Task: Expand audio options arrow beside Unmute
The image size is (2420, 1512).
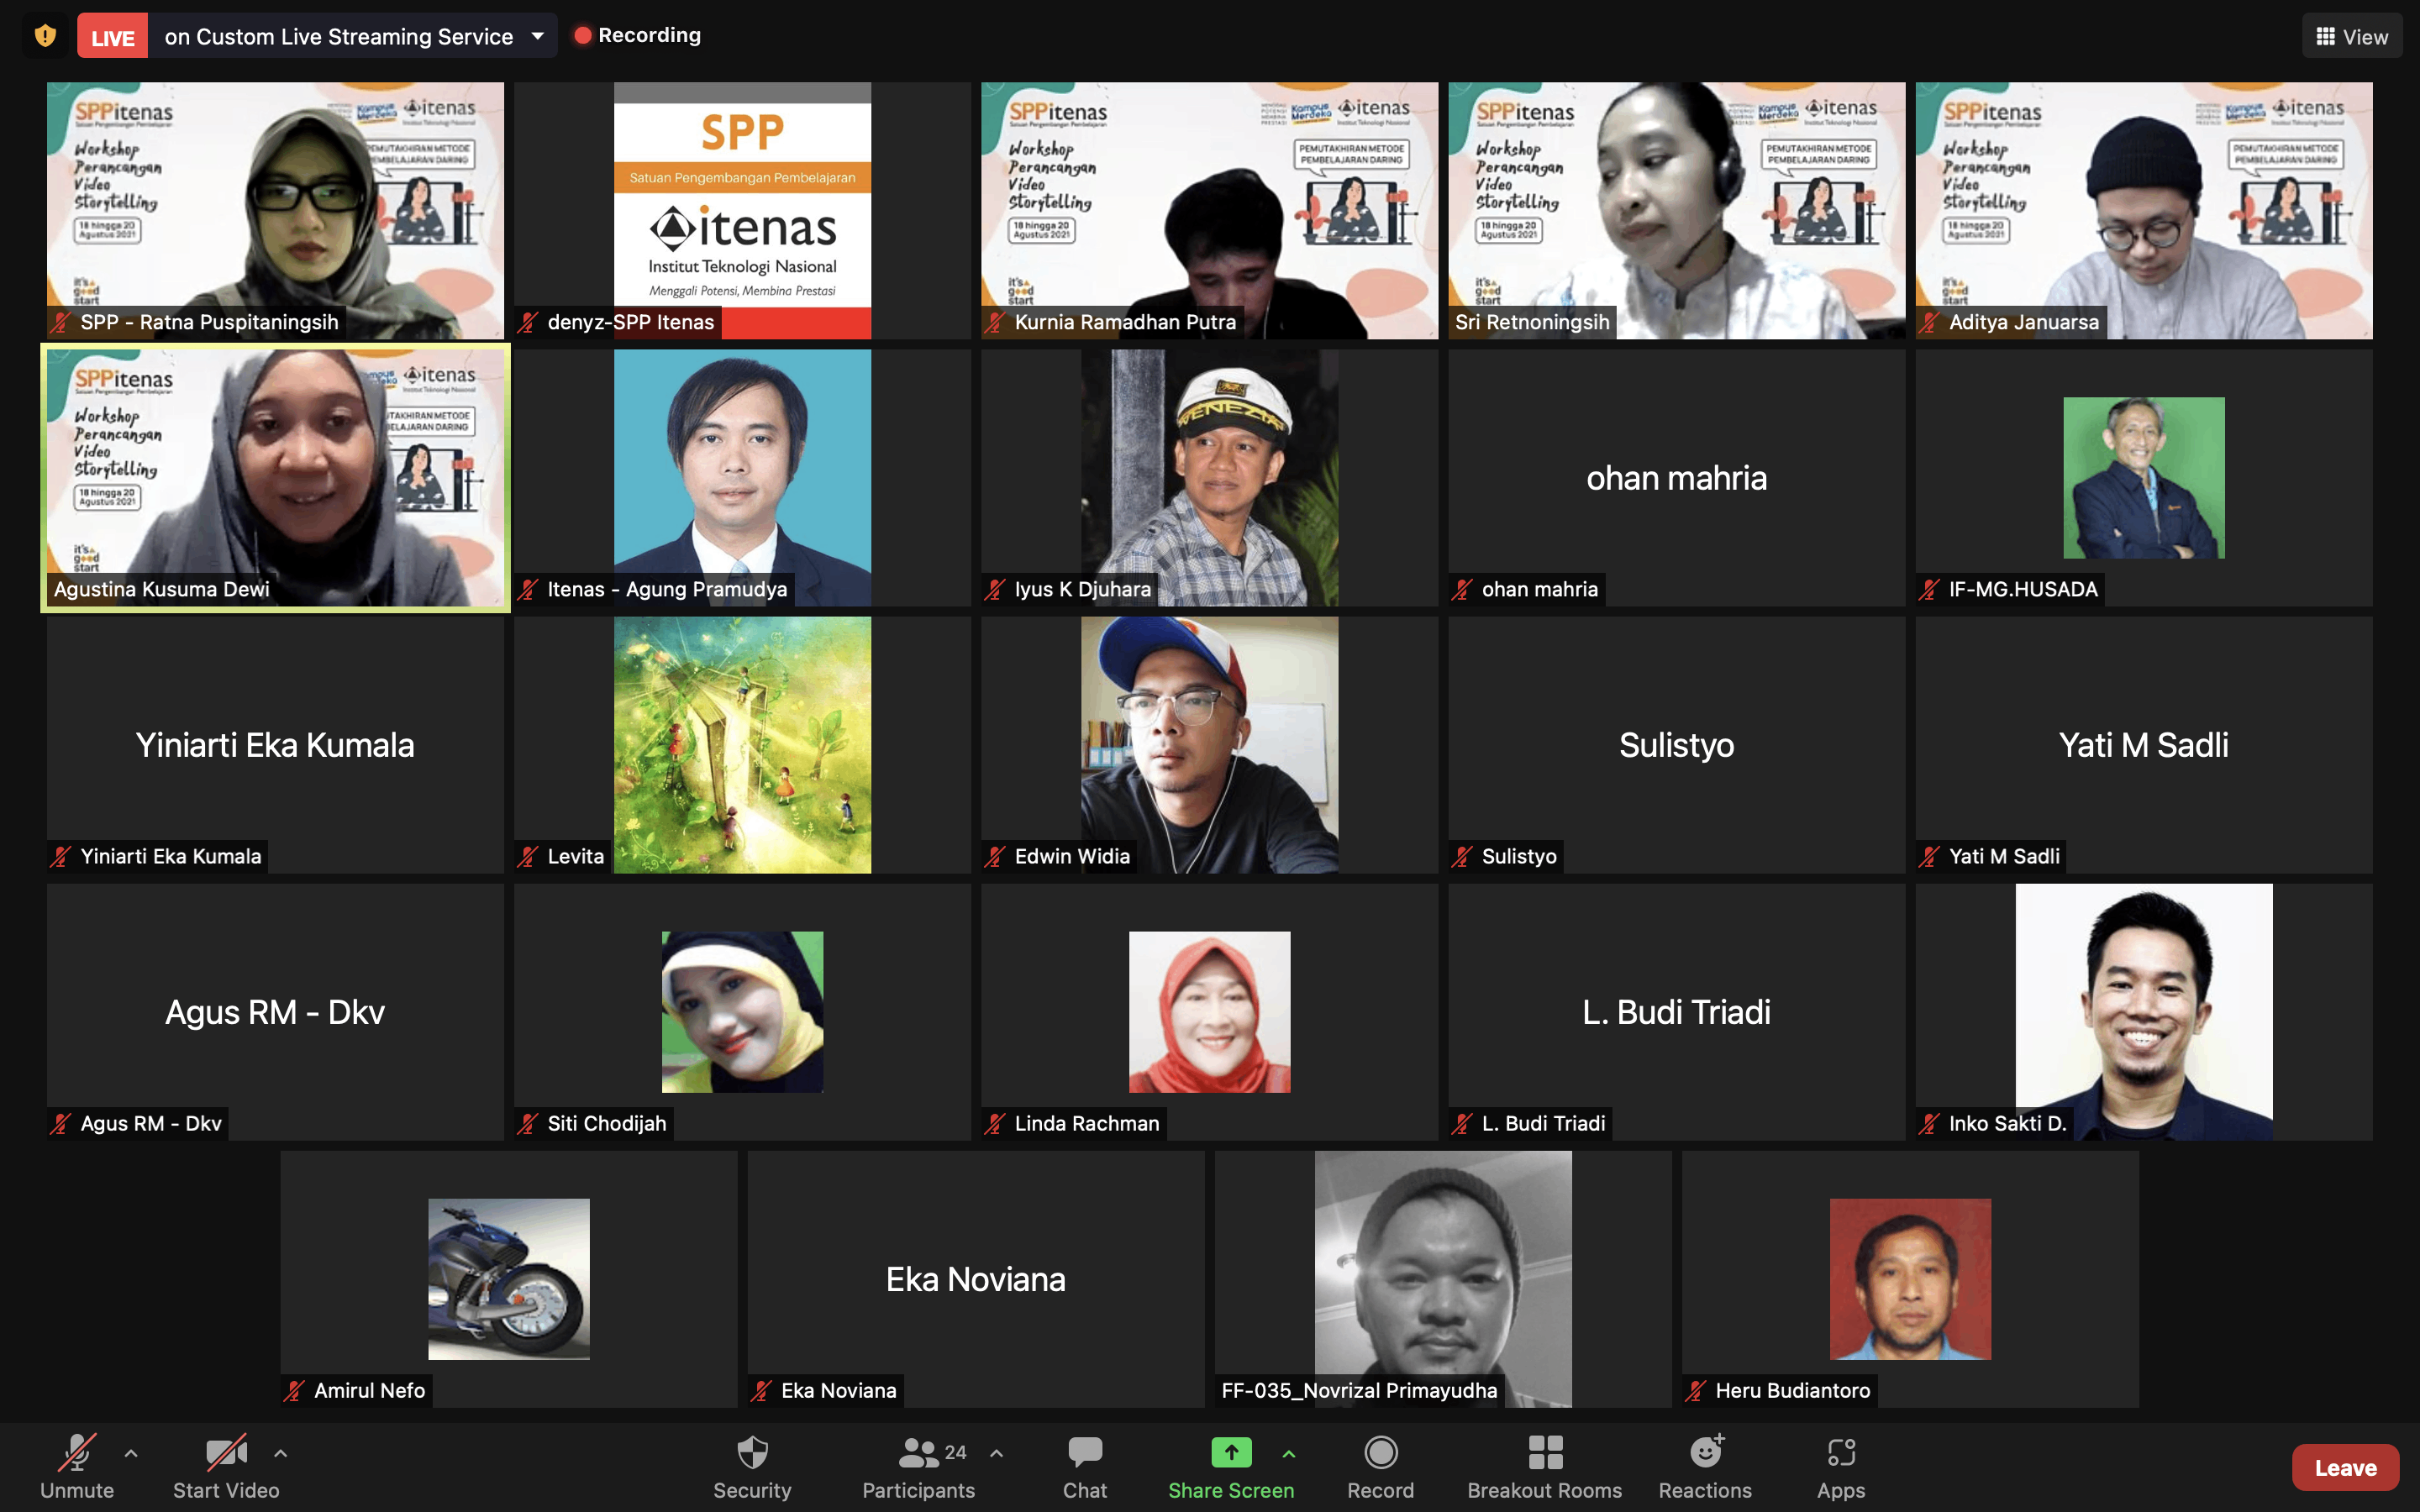Action: 131,1453
